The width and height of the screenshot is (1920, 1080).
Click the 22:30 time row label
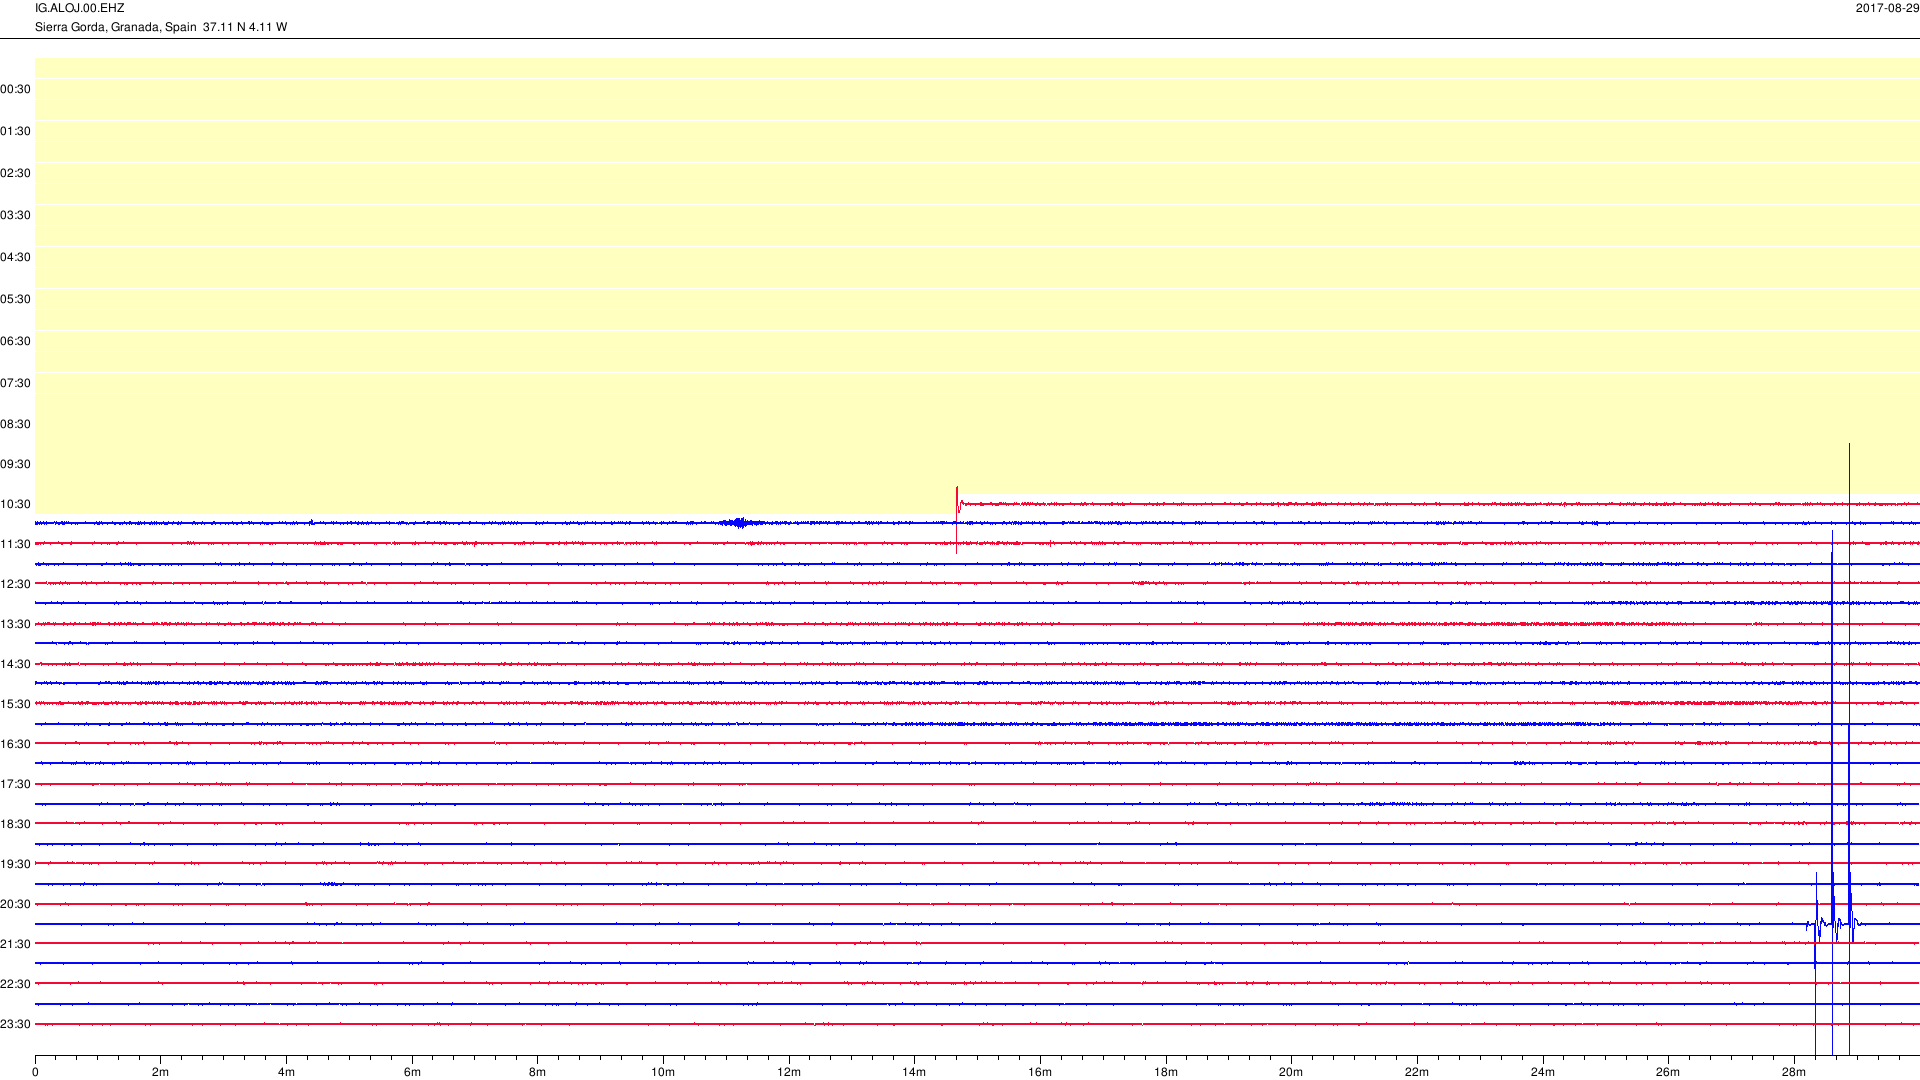pos(15,984)
